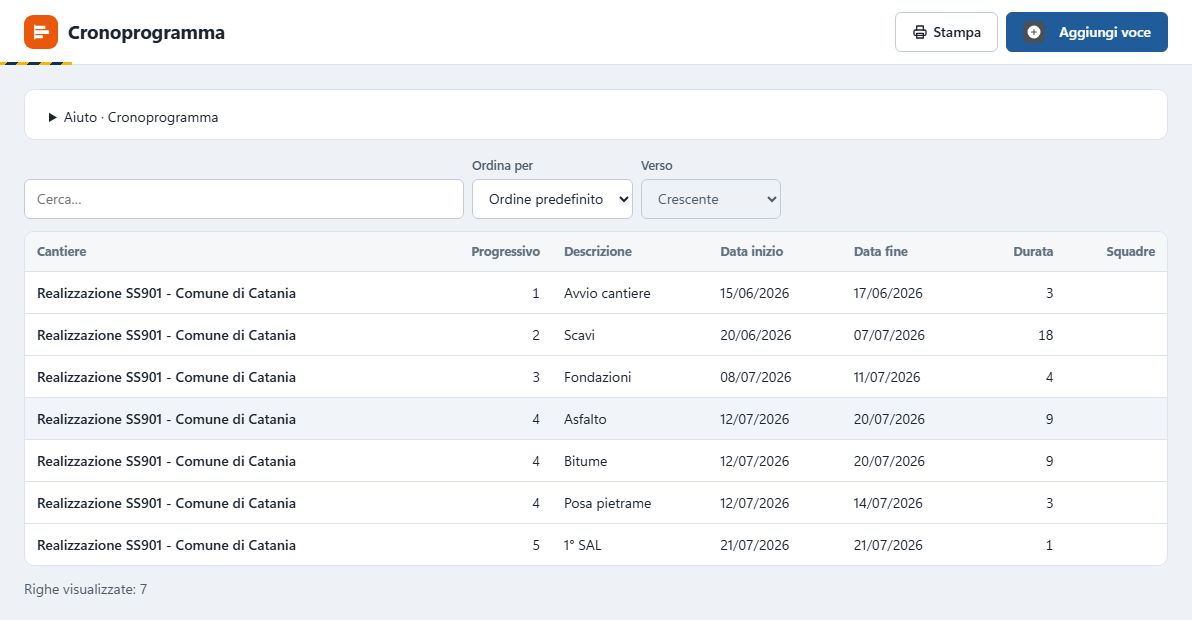Click the printer icon in Stampa button
The image size is (1192, 620).
point(920,32)
